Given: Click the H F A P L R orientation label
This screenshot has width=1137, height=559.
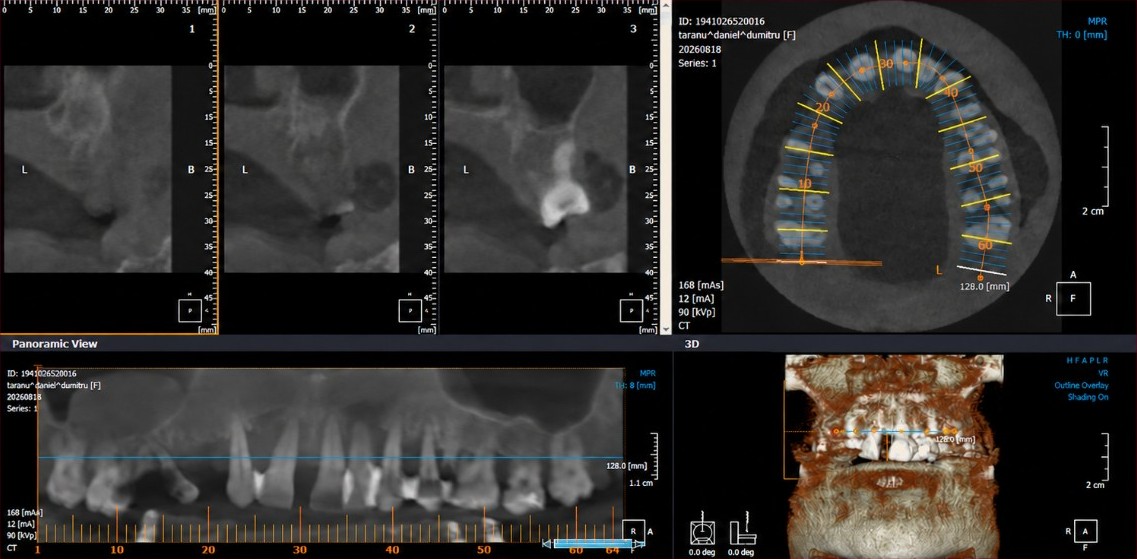Looking at the screenshot, I should point(1087,361).
